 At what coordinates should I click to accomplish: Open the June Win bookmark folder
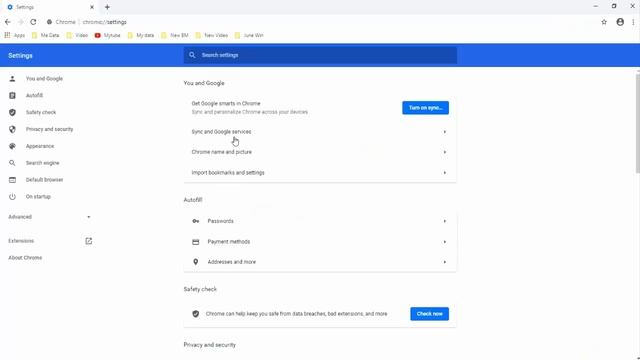[x=249, y=36]
